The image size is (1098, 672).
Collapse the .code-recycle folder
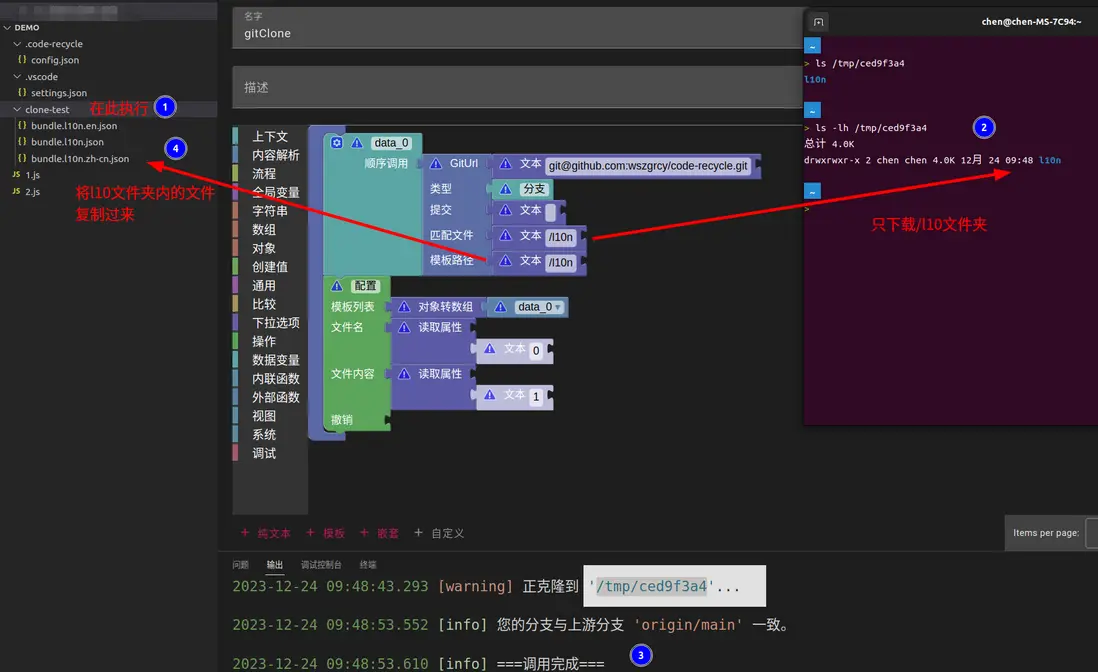18,43
